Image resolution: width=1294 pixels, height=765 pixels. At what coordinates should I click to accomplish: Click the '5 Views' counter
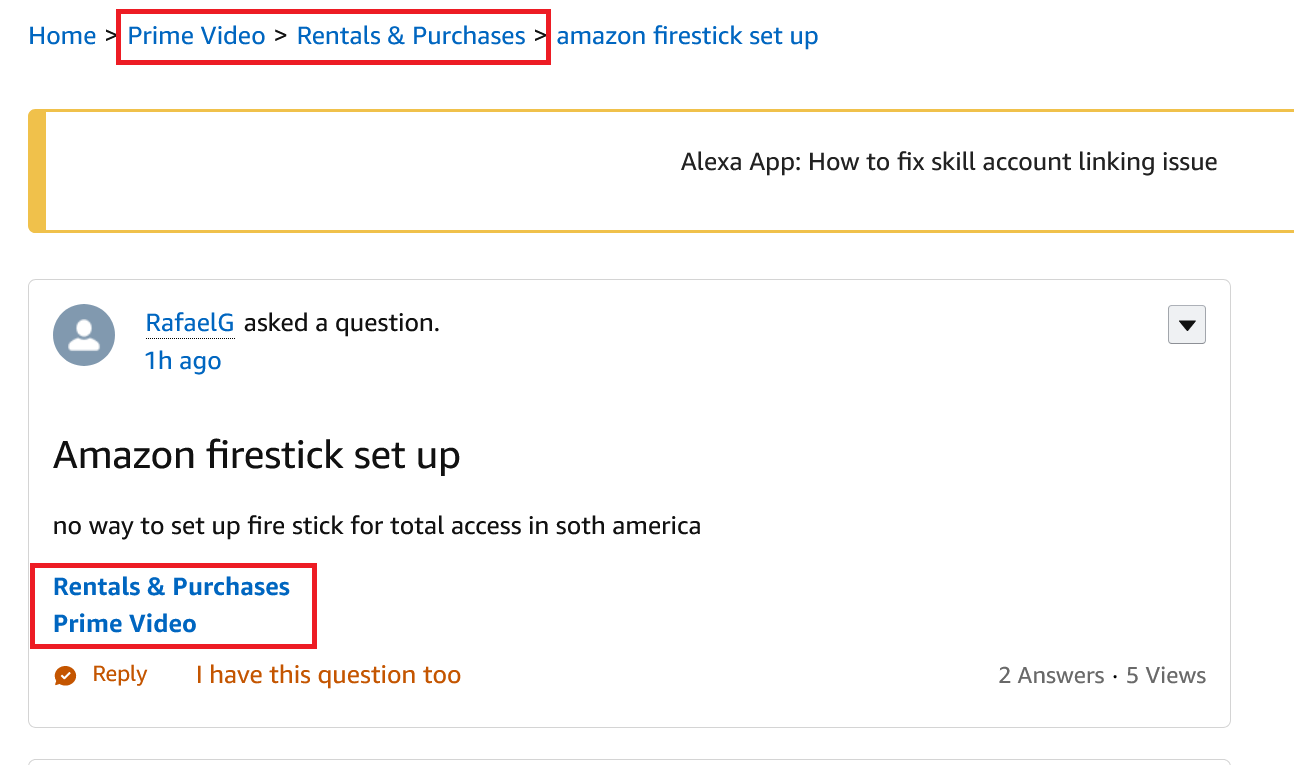[x=1166, y=675]
